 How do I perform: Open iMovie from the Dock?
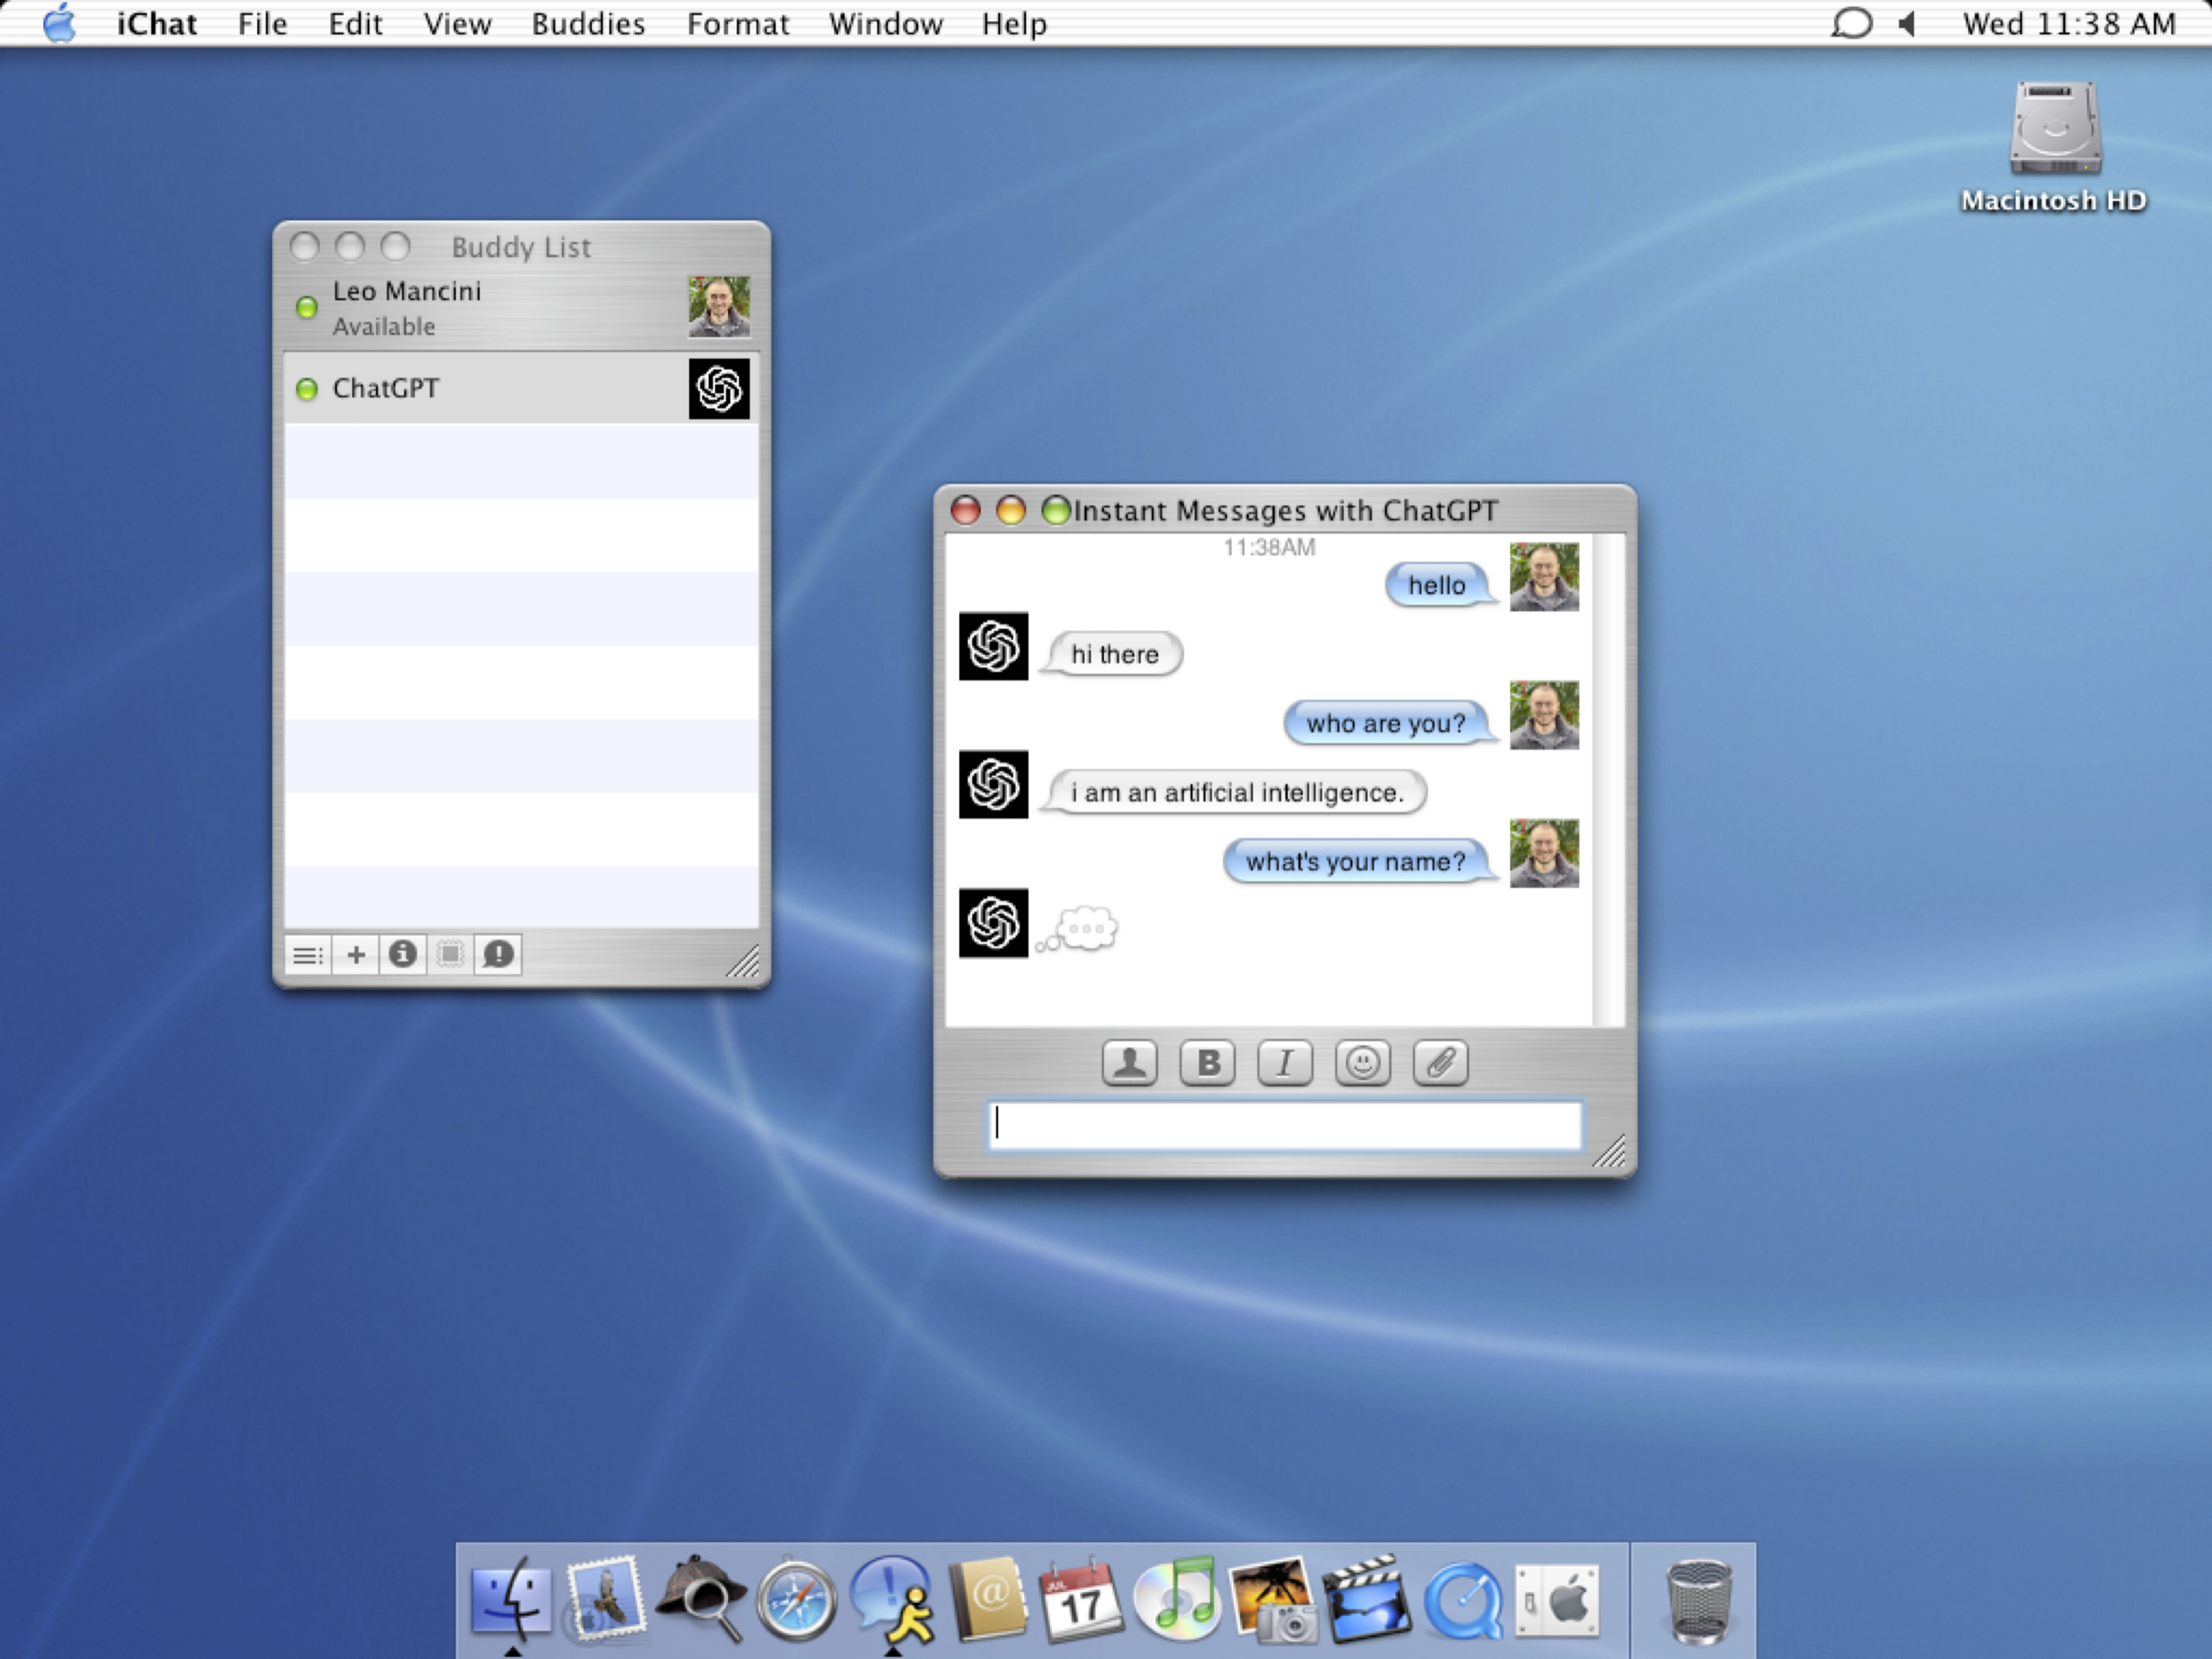pyautogui.click(x=1368, y=1598)
